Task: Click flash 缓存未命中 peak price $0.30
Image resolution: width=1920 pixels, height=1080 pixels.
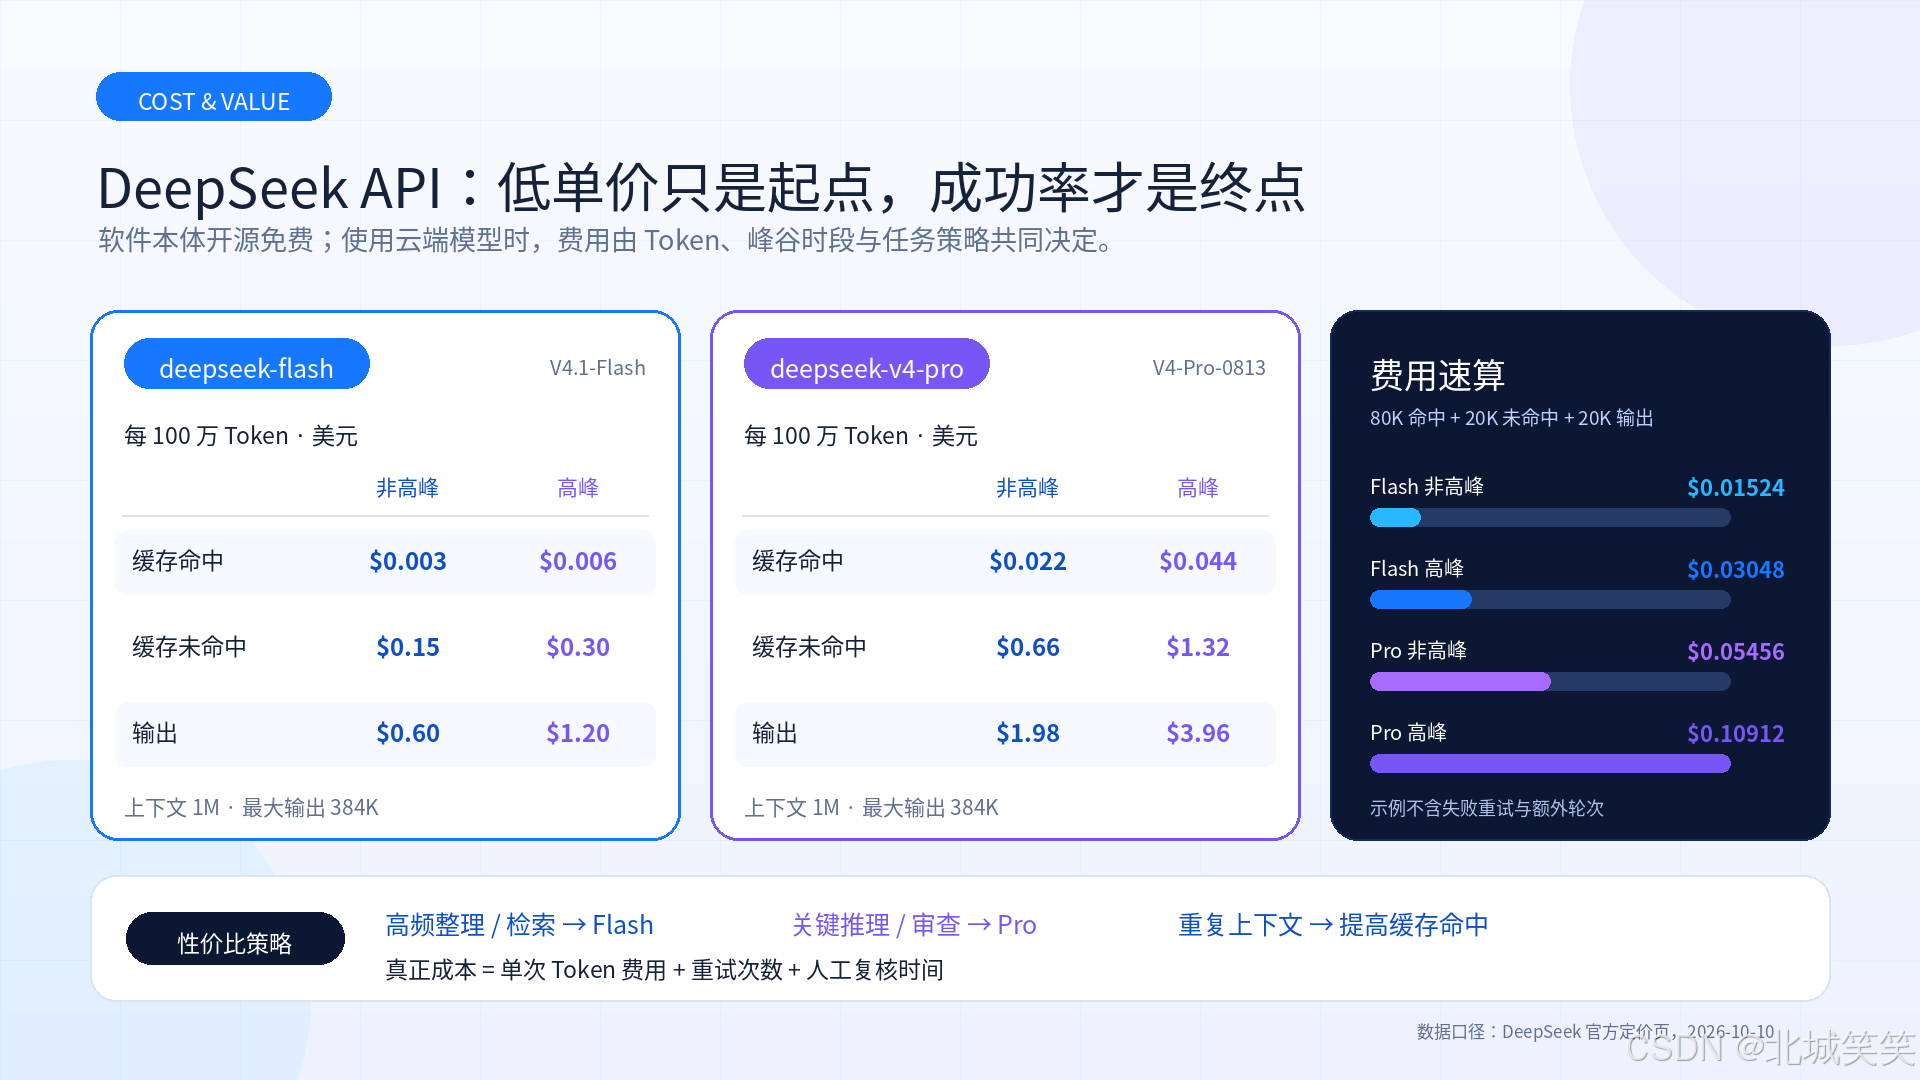Action: 578,647
